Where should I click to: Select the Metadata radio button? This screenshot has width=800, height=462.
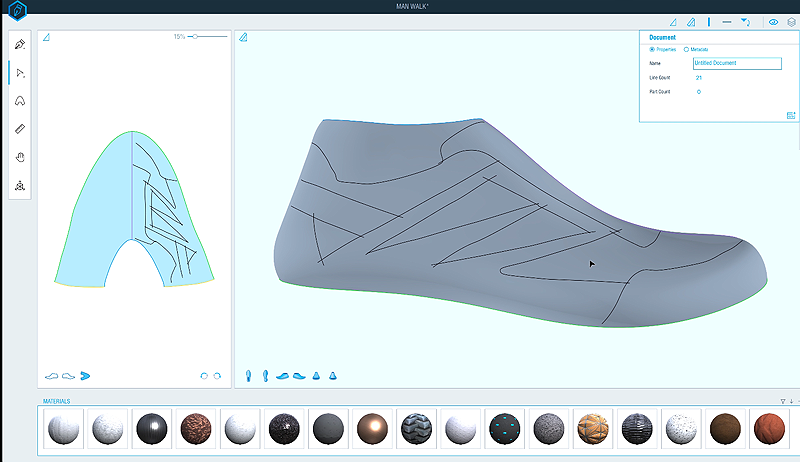(x=686, y=49)
